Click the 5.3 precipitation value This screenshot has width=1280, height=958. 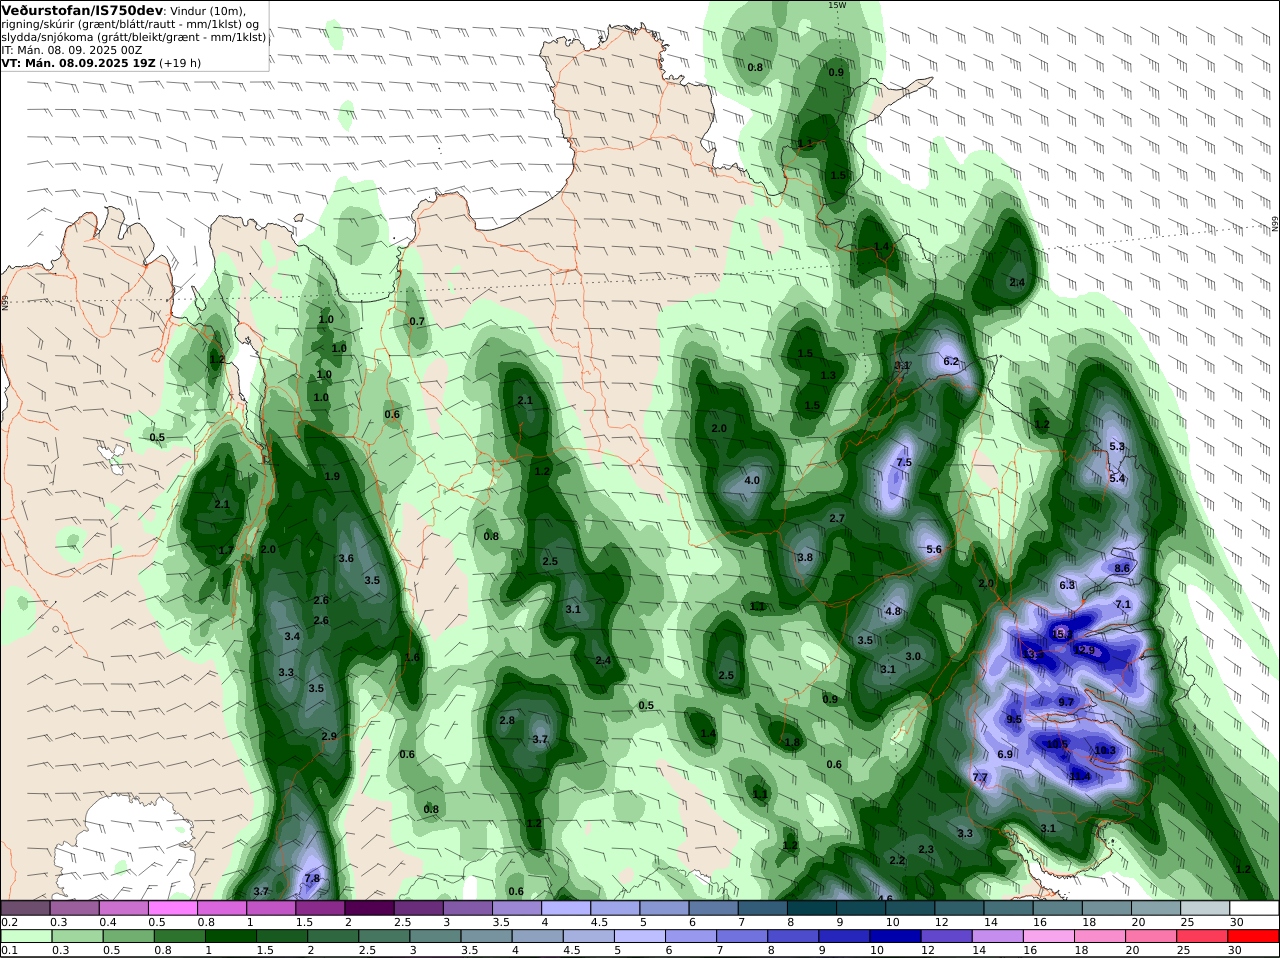click(1118, 446)
